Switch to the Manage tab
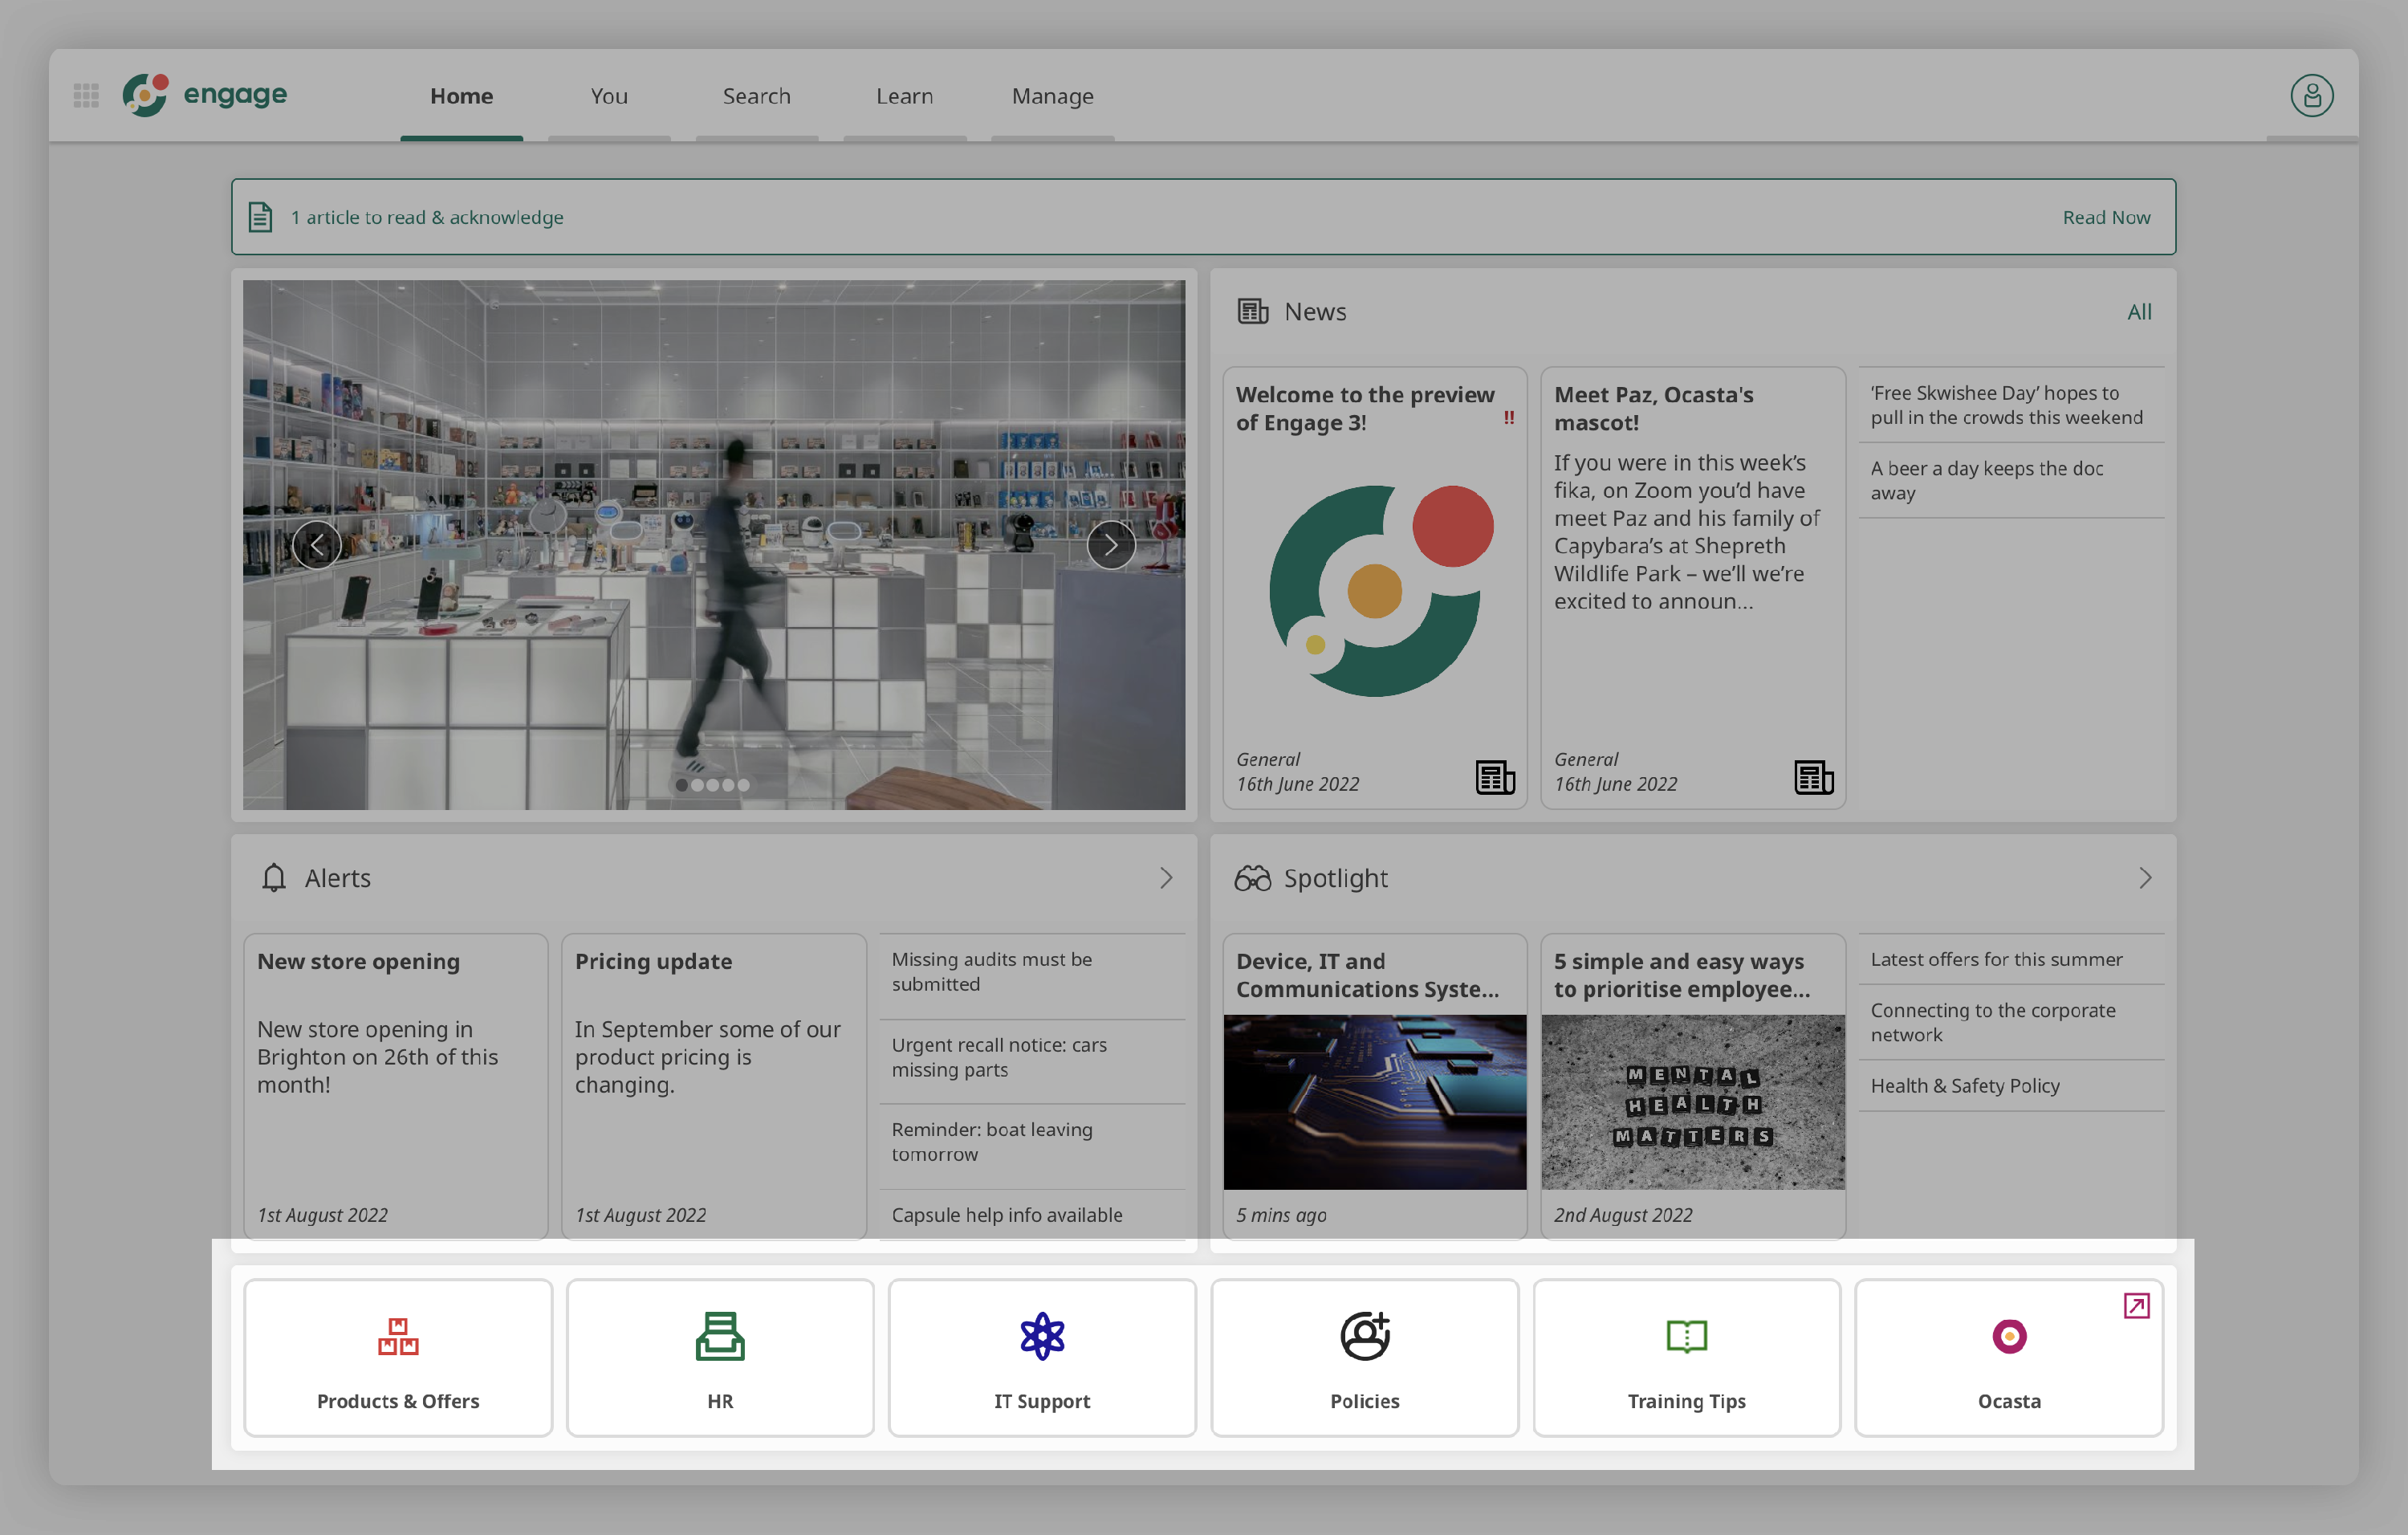This screenshot has width=2408, height=1535. coord(1052,97)
